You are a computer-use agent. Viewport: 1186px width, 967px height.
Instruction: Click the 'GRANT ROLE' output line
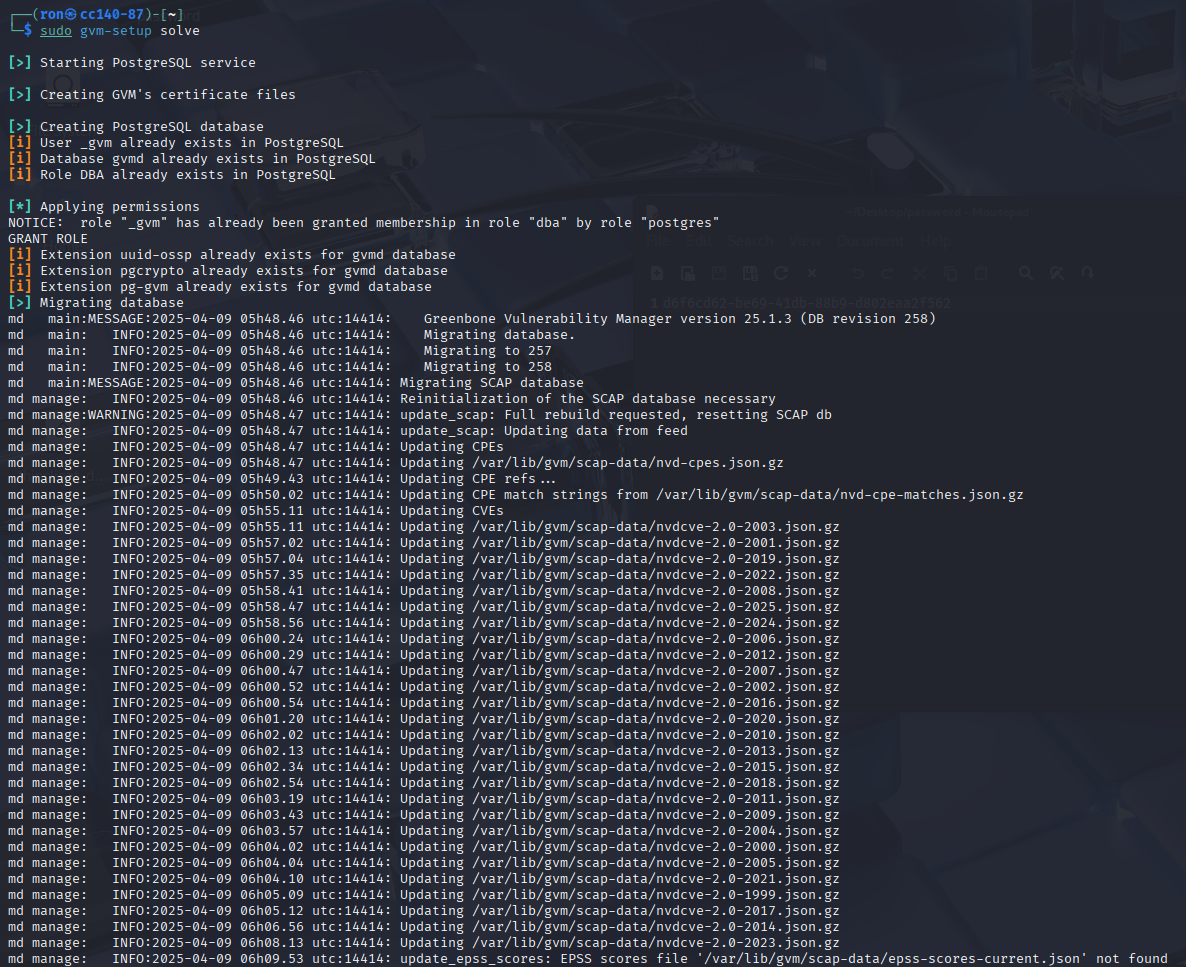(48, 238)
